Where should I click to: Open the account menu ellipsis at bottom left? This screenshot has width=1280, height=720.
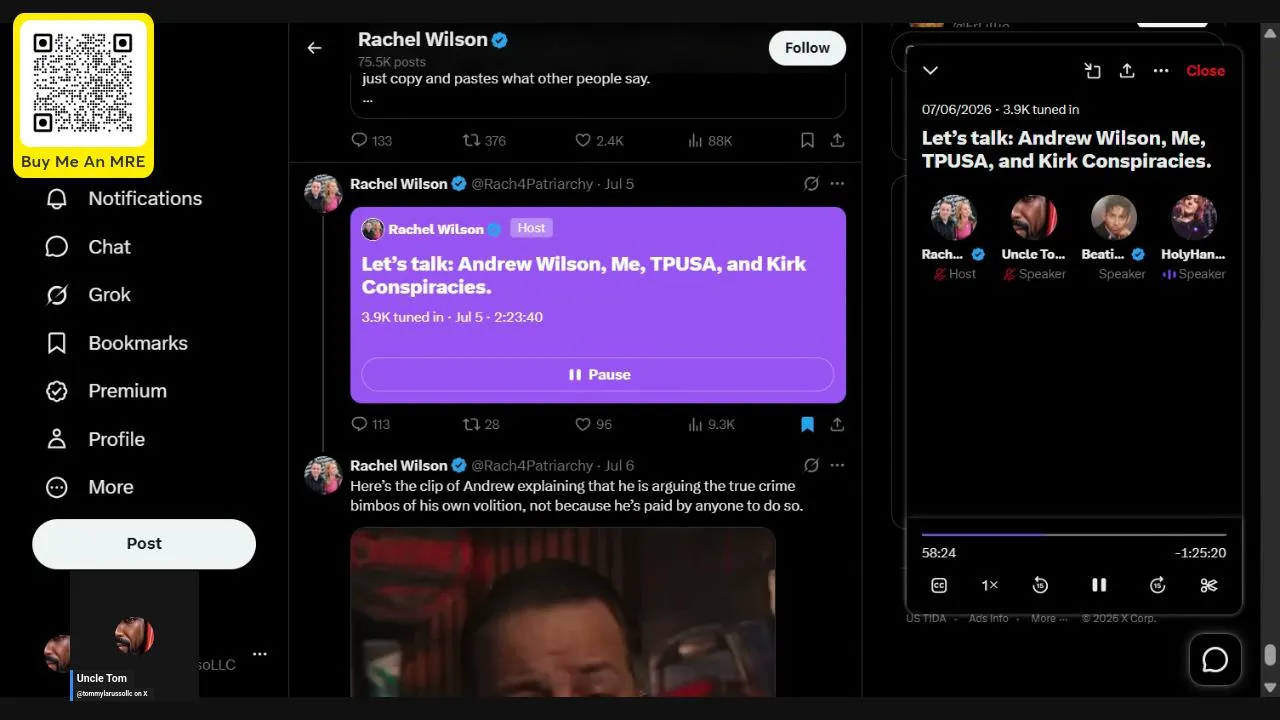(260, 654)
